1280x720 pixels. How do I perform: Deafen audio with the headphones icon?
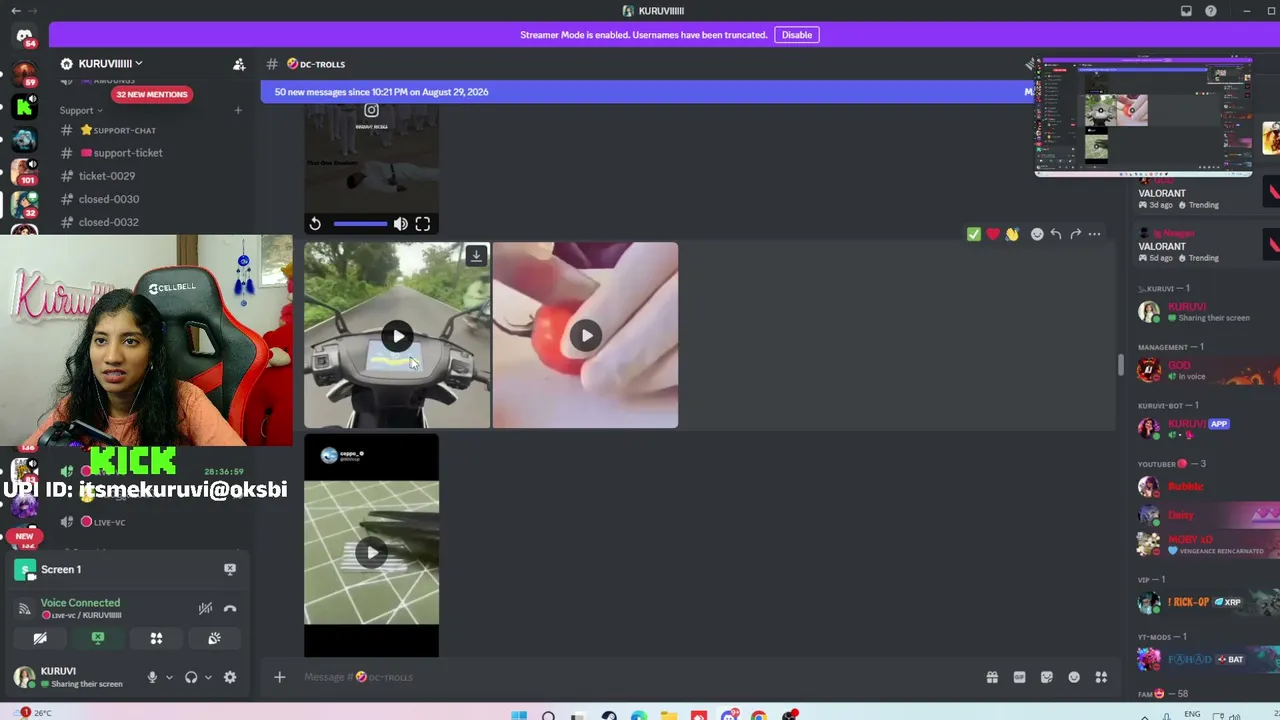191,677
